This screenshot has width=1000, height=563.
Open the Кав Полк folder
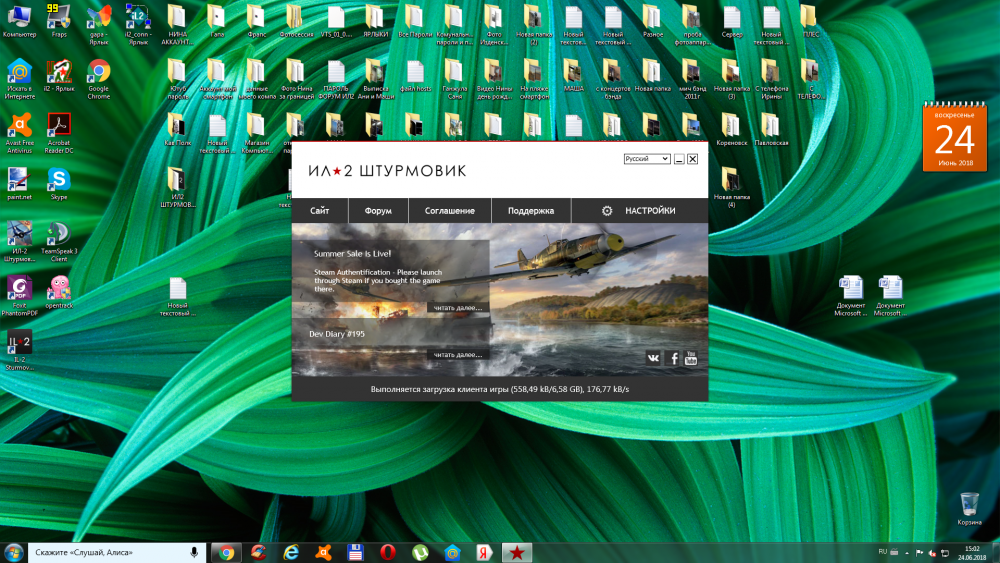tap(177, 129)
